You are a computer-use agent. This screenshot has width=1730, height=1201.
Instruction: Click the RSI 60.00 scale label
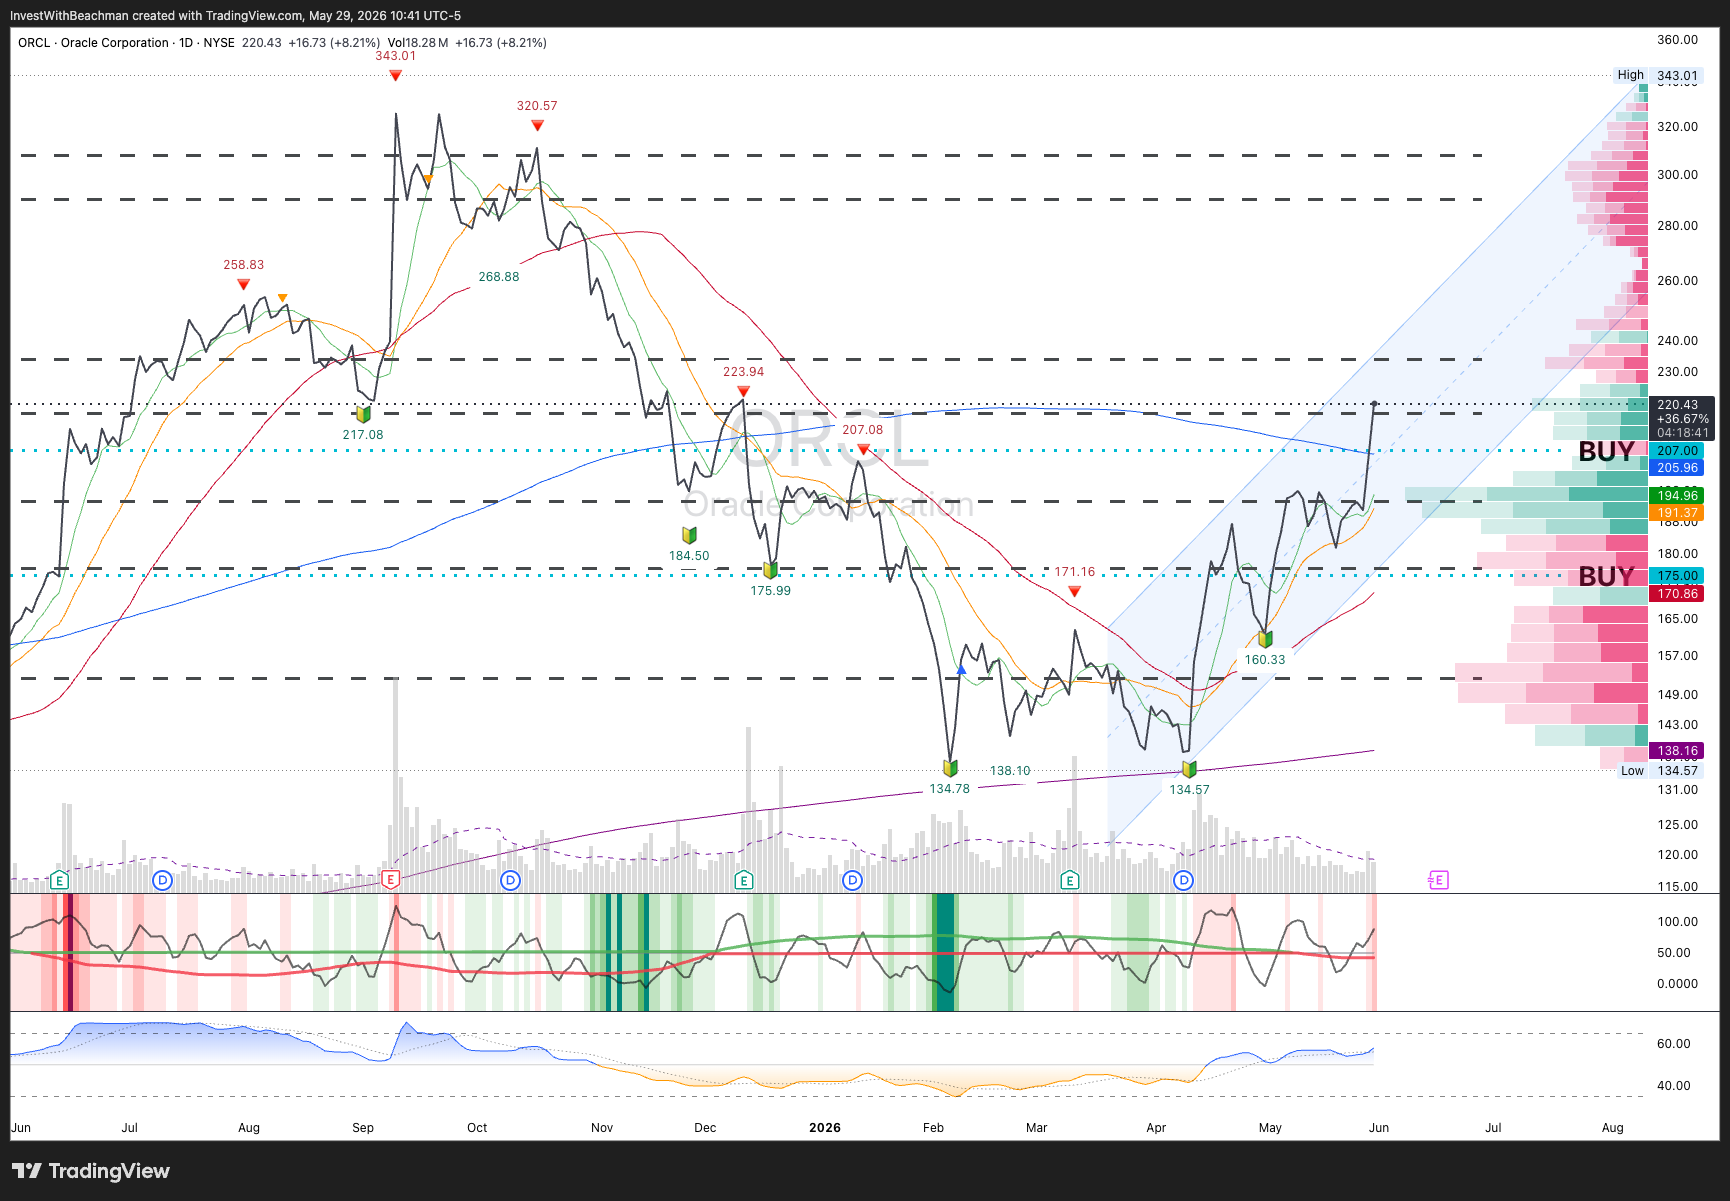(x=1673, y=1044)
